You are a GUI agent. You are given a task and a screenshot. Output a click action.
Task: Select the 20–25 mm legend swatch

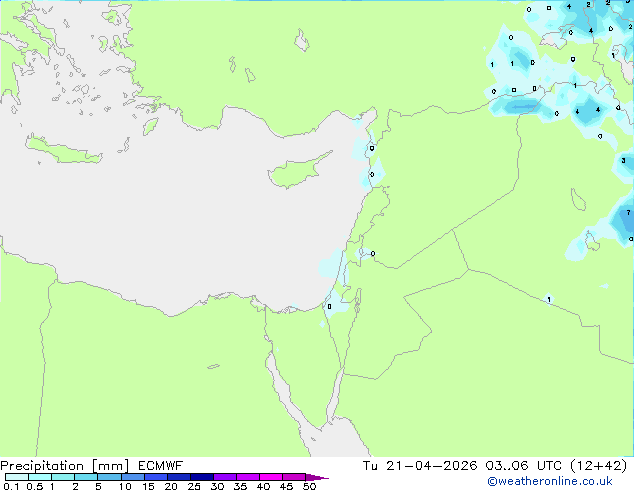[178, 477]
